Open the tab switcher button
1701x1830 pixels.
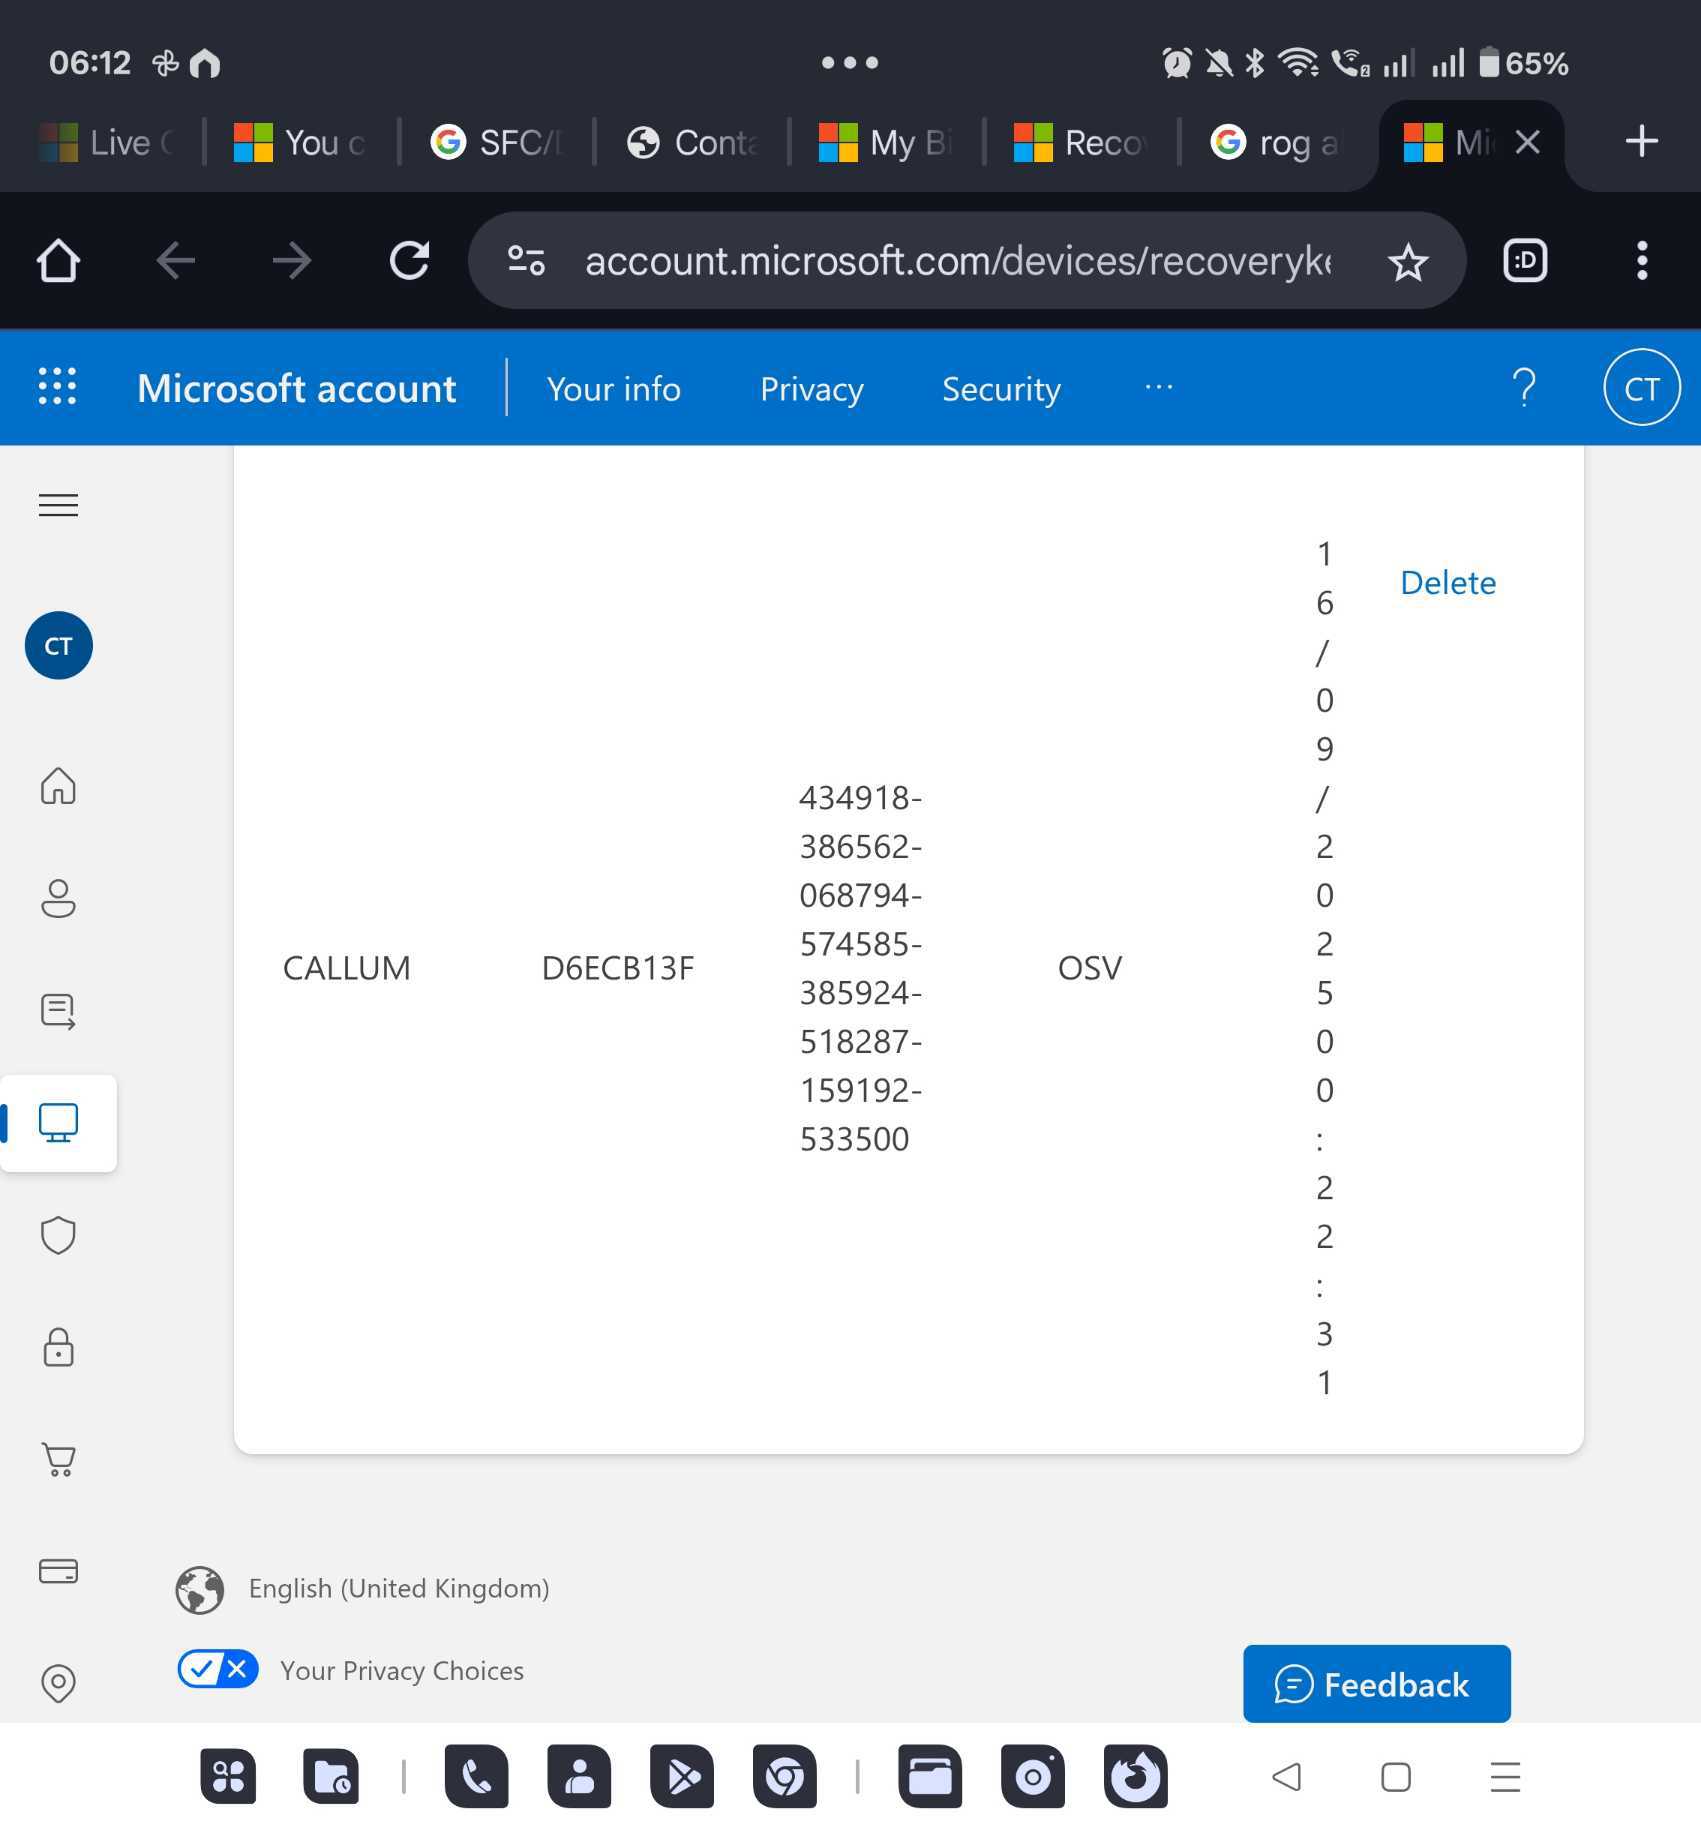pos(1525,261)
